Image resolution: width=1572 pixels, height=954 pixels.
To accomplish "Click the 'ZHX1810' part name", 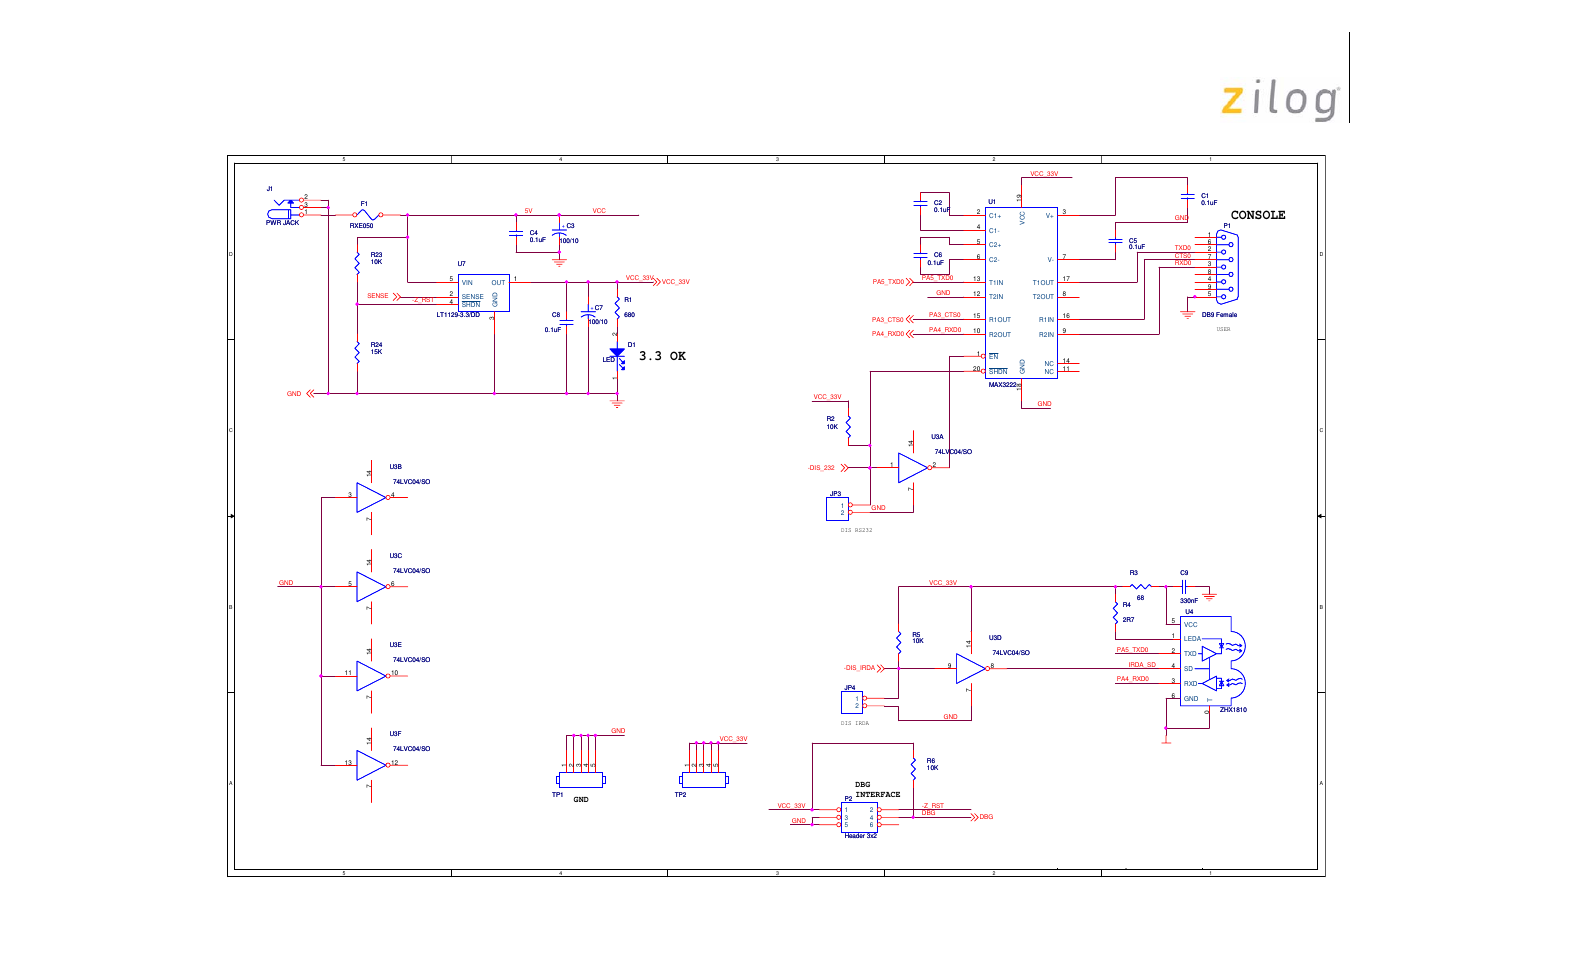I will click(1233, 710).
